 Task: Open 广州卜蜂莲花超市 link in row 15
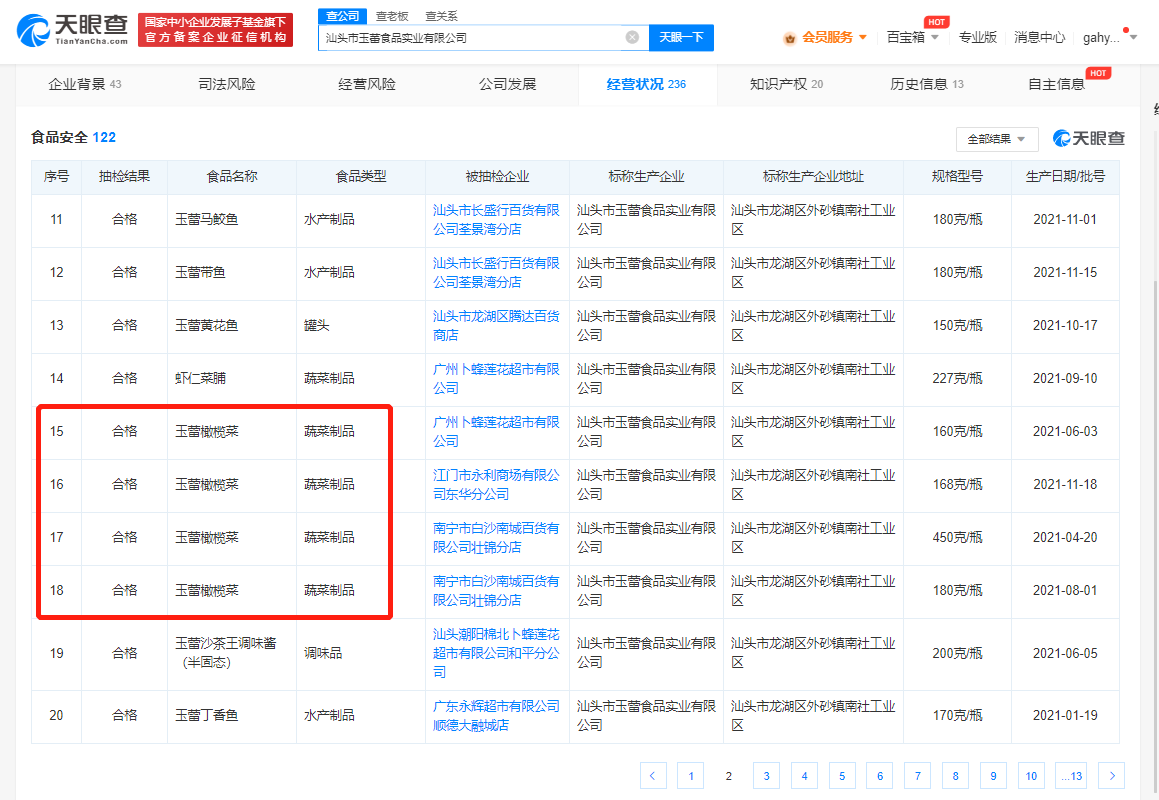496,431
